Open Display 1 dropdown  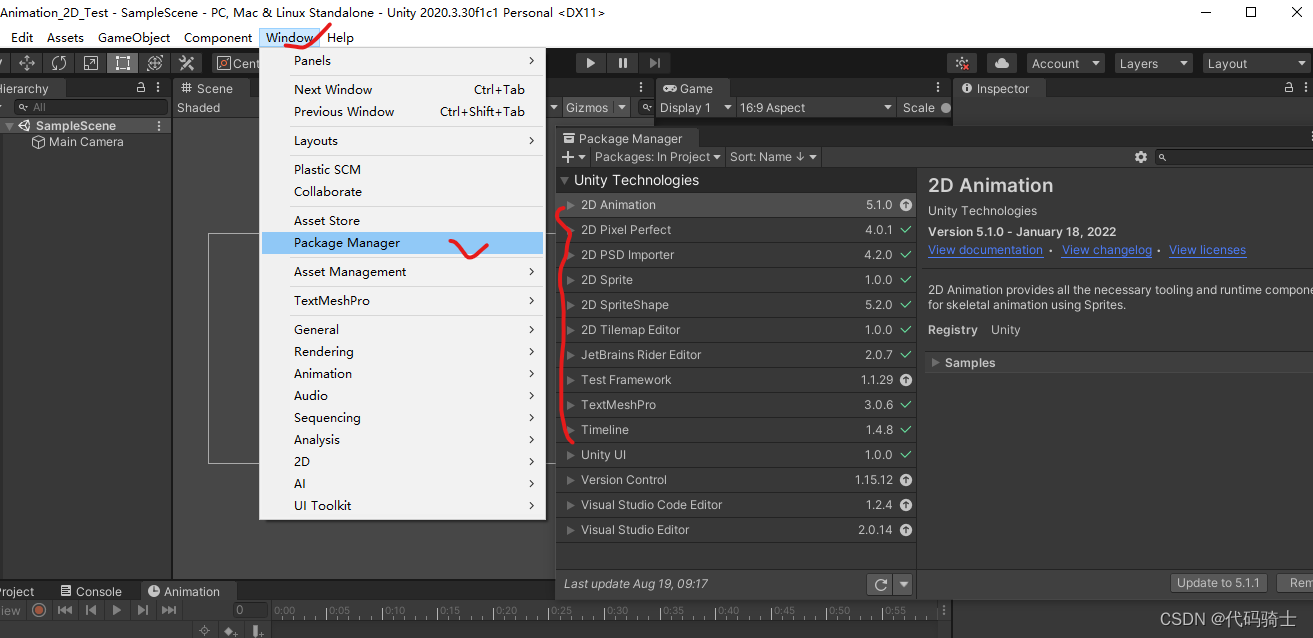(695, 107)
